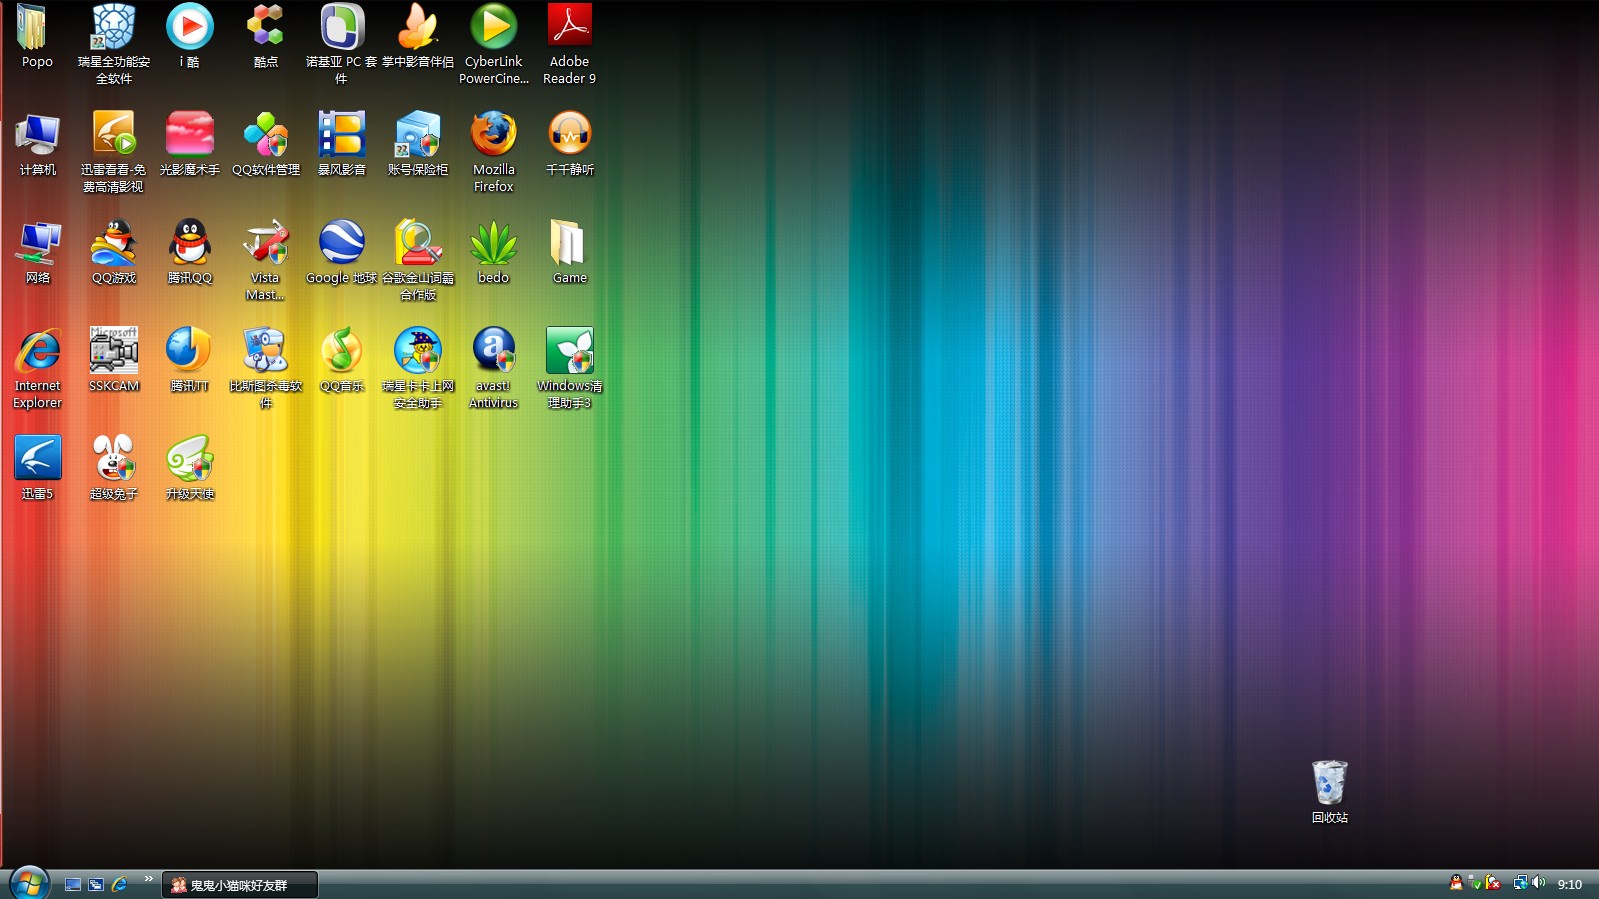Select the 网络 (Network) desktop icon
Screen dimensions: 1599x899
38,253
